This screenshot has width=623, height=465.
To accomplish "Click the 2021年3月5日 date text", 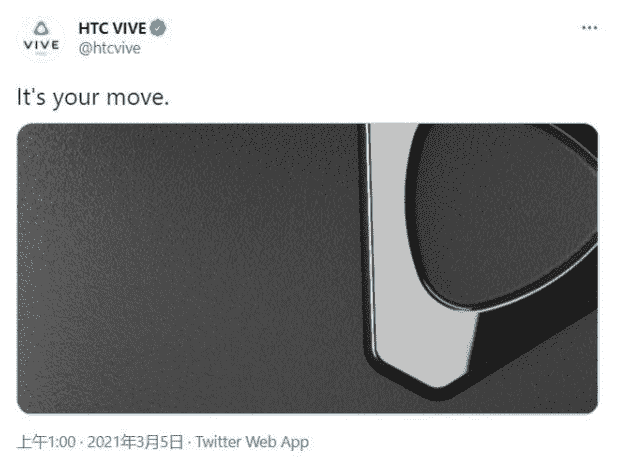I will pos(135,442).
